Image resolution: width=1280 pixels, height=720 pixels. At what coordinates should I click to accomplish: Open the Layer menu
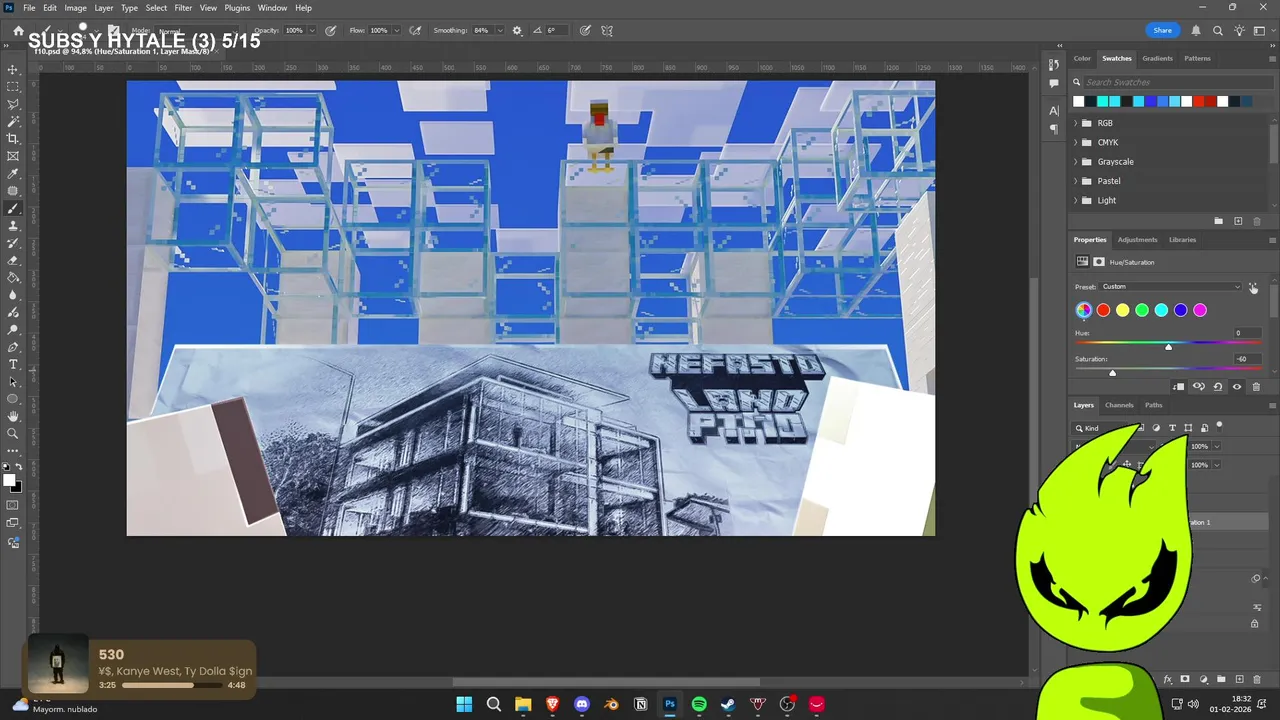click(104, 8)
